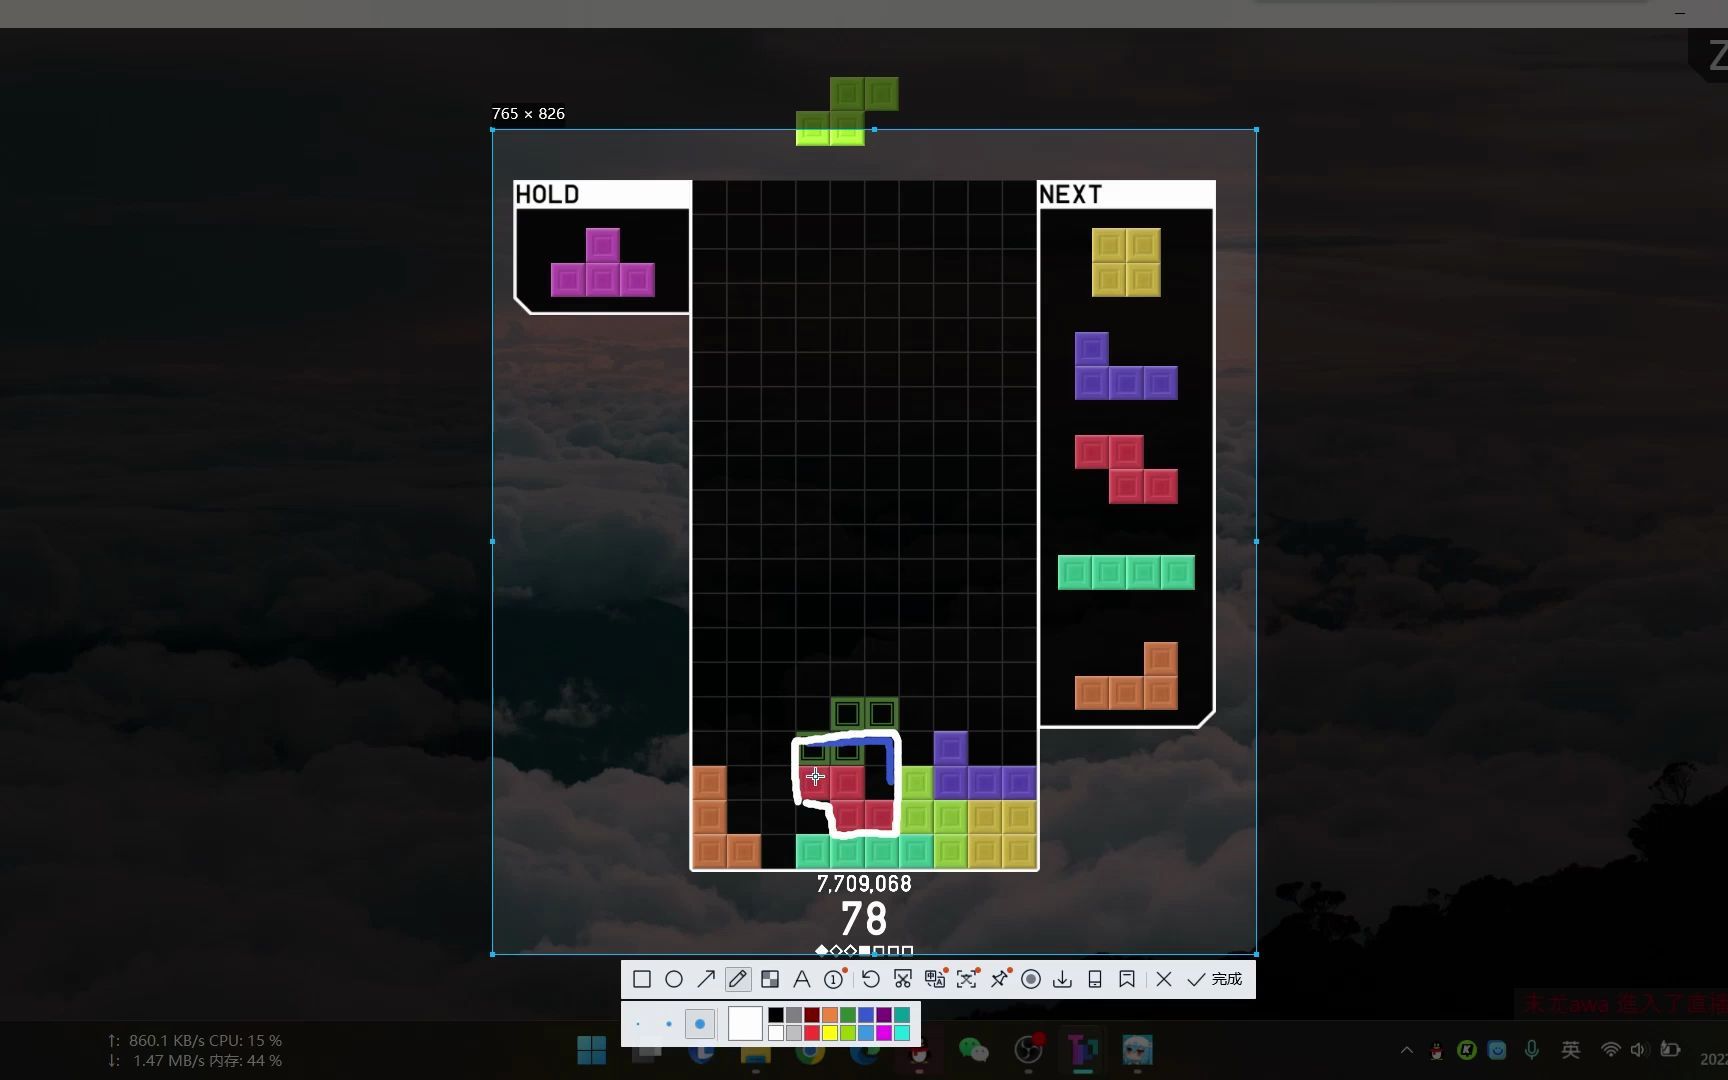The width and height of the screenshot is (1728, 1080).
Task: Choose the largest brush size dot
Action: (700, 1024)
